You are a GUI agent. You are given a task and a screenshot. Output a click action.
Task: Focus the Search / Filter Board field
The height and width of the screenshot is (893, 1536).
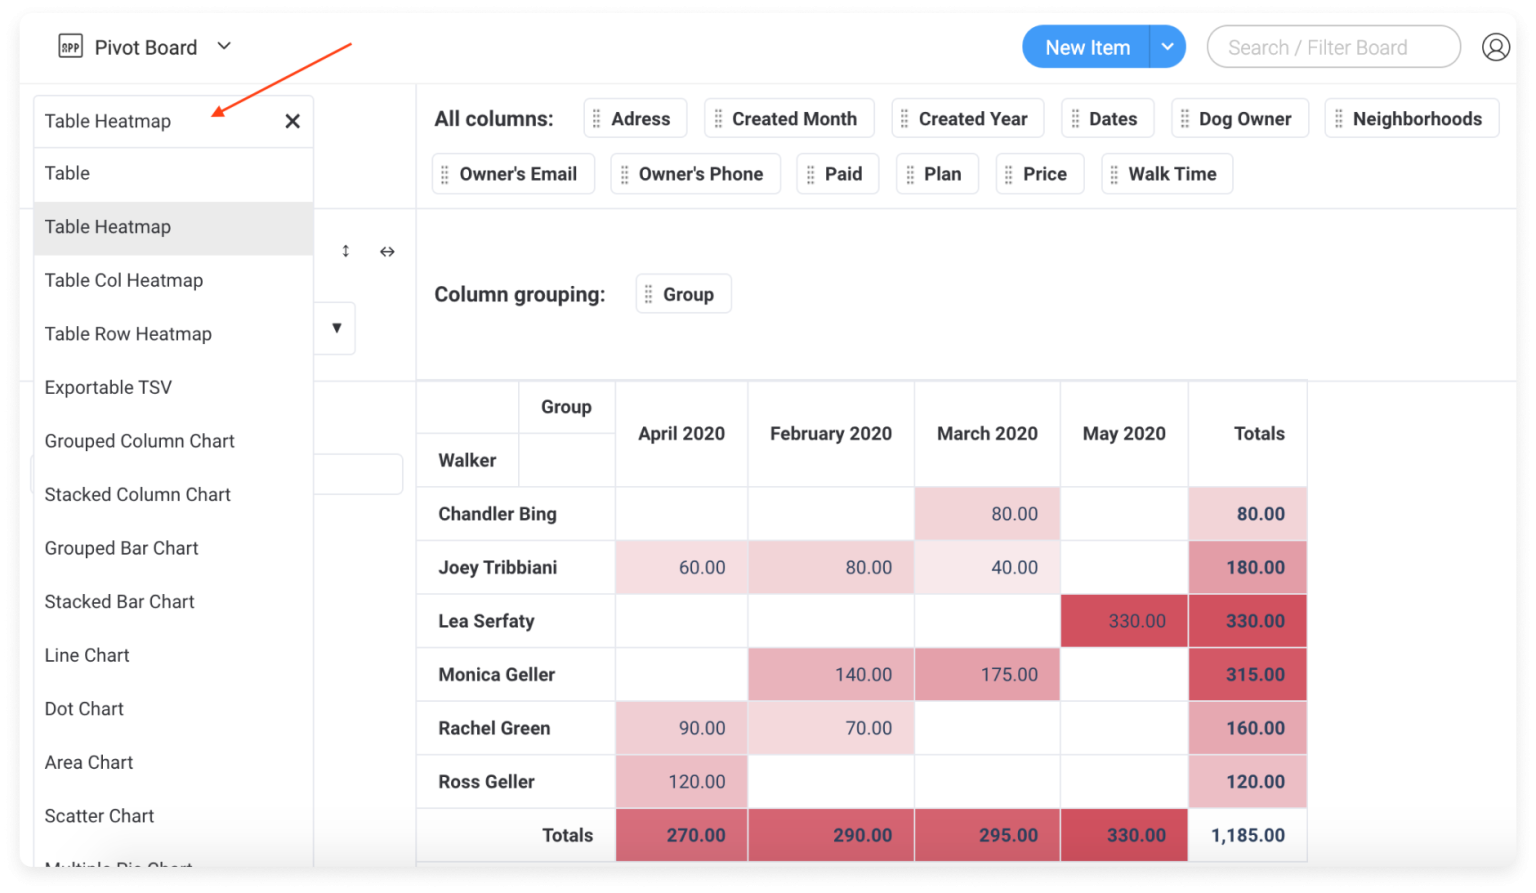(x=1332, y=47)
